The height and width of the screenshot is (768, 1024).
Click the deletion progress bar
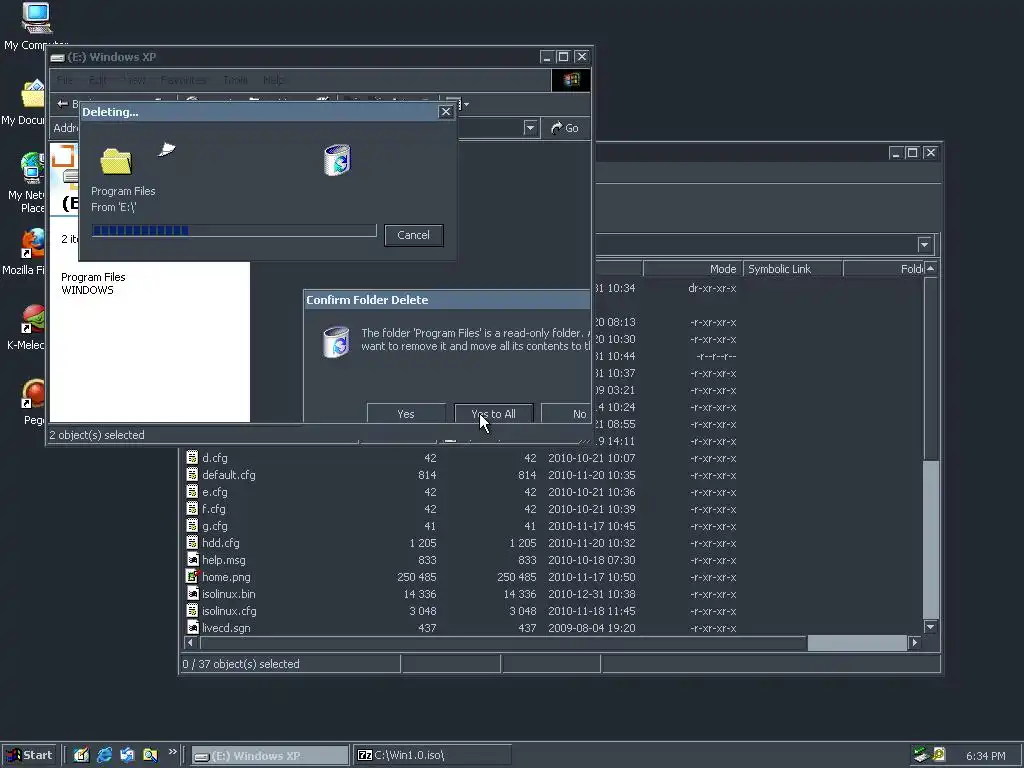pyautogui.click(x=234, y=231)
